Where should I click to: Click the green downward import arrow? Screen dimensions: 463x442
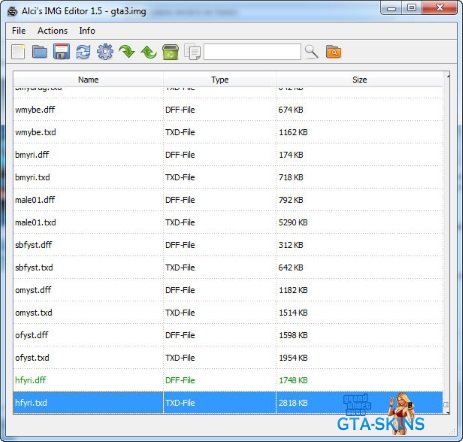(x=127, y=52)
